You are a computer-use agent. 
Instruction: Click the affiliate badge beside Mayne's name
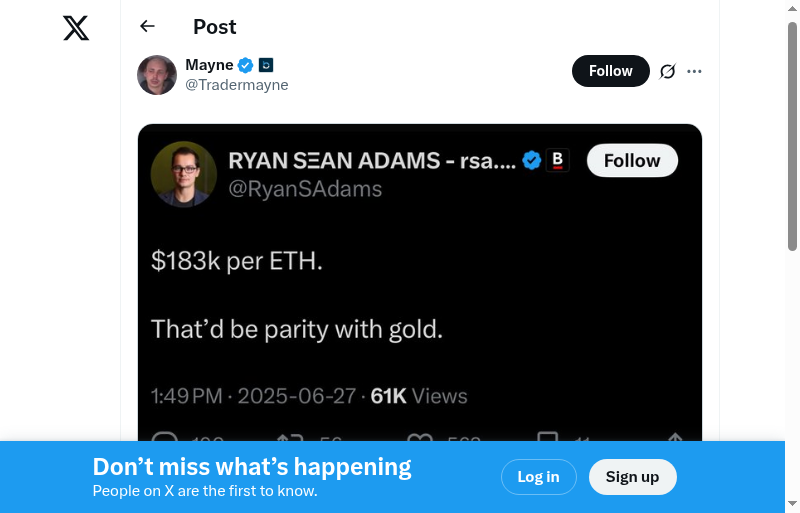point(266,66)
